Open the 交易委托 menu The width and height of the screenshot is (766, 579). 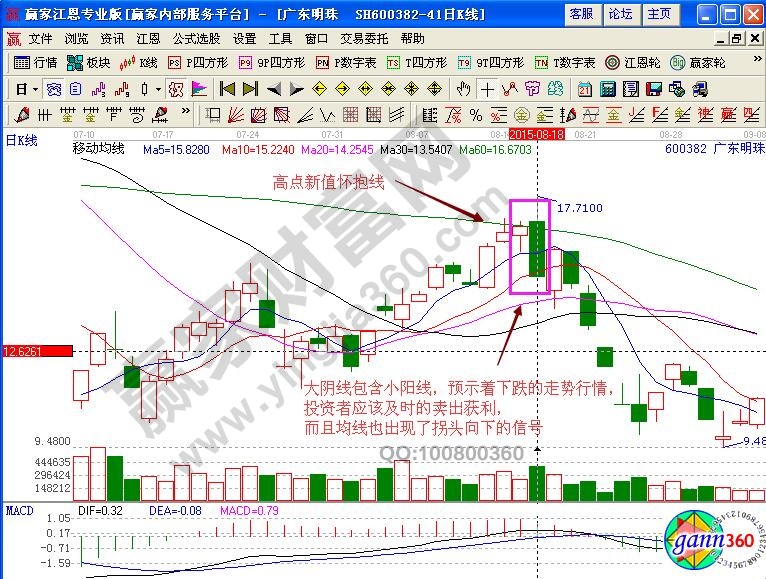(364, 38)
